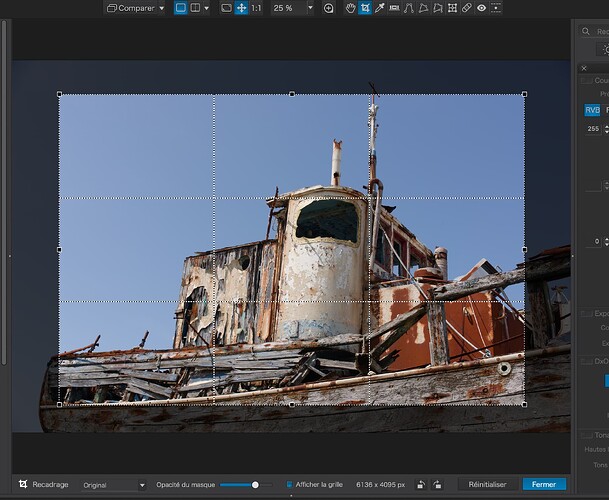
Task: Choose the Repair bandage tool
Action: [466, 8]
